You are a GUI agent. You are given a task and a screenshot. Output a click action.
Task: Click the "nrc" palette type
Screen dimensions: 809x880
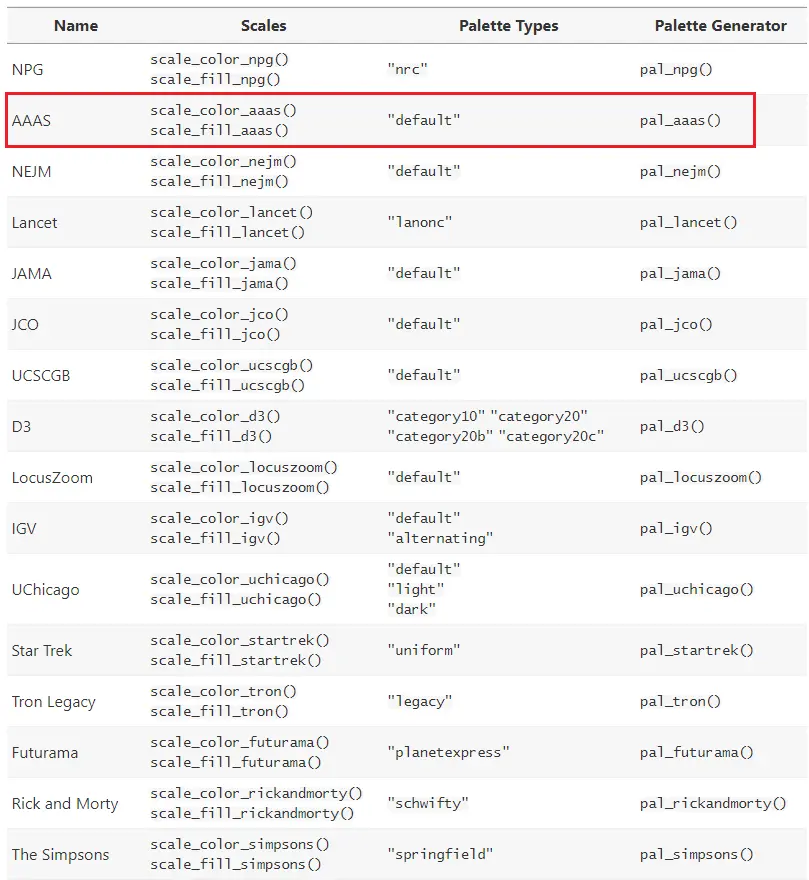click(408, 70)
